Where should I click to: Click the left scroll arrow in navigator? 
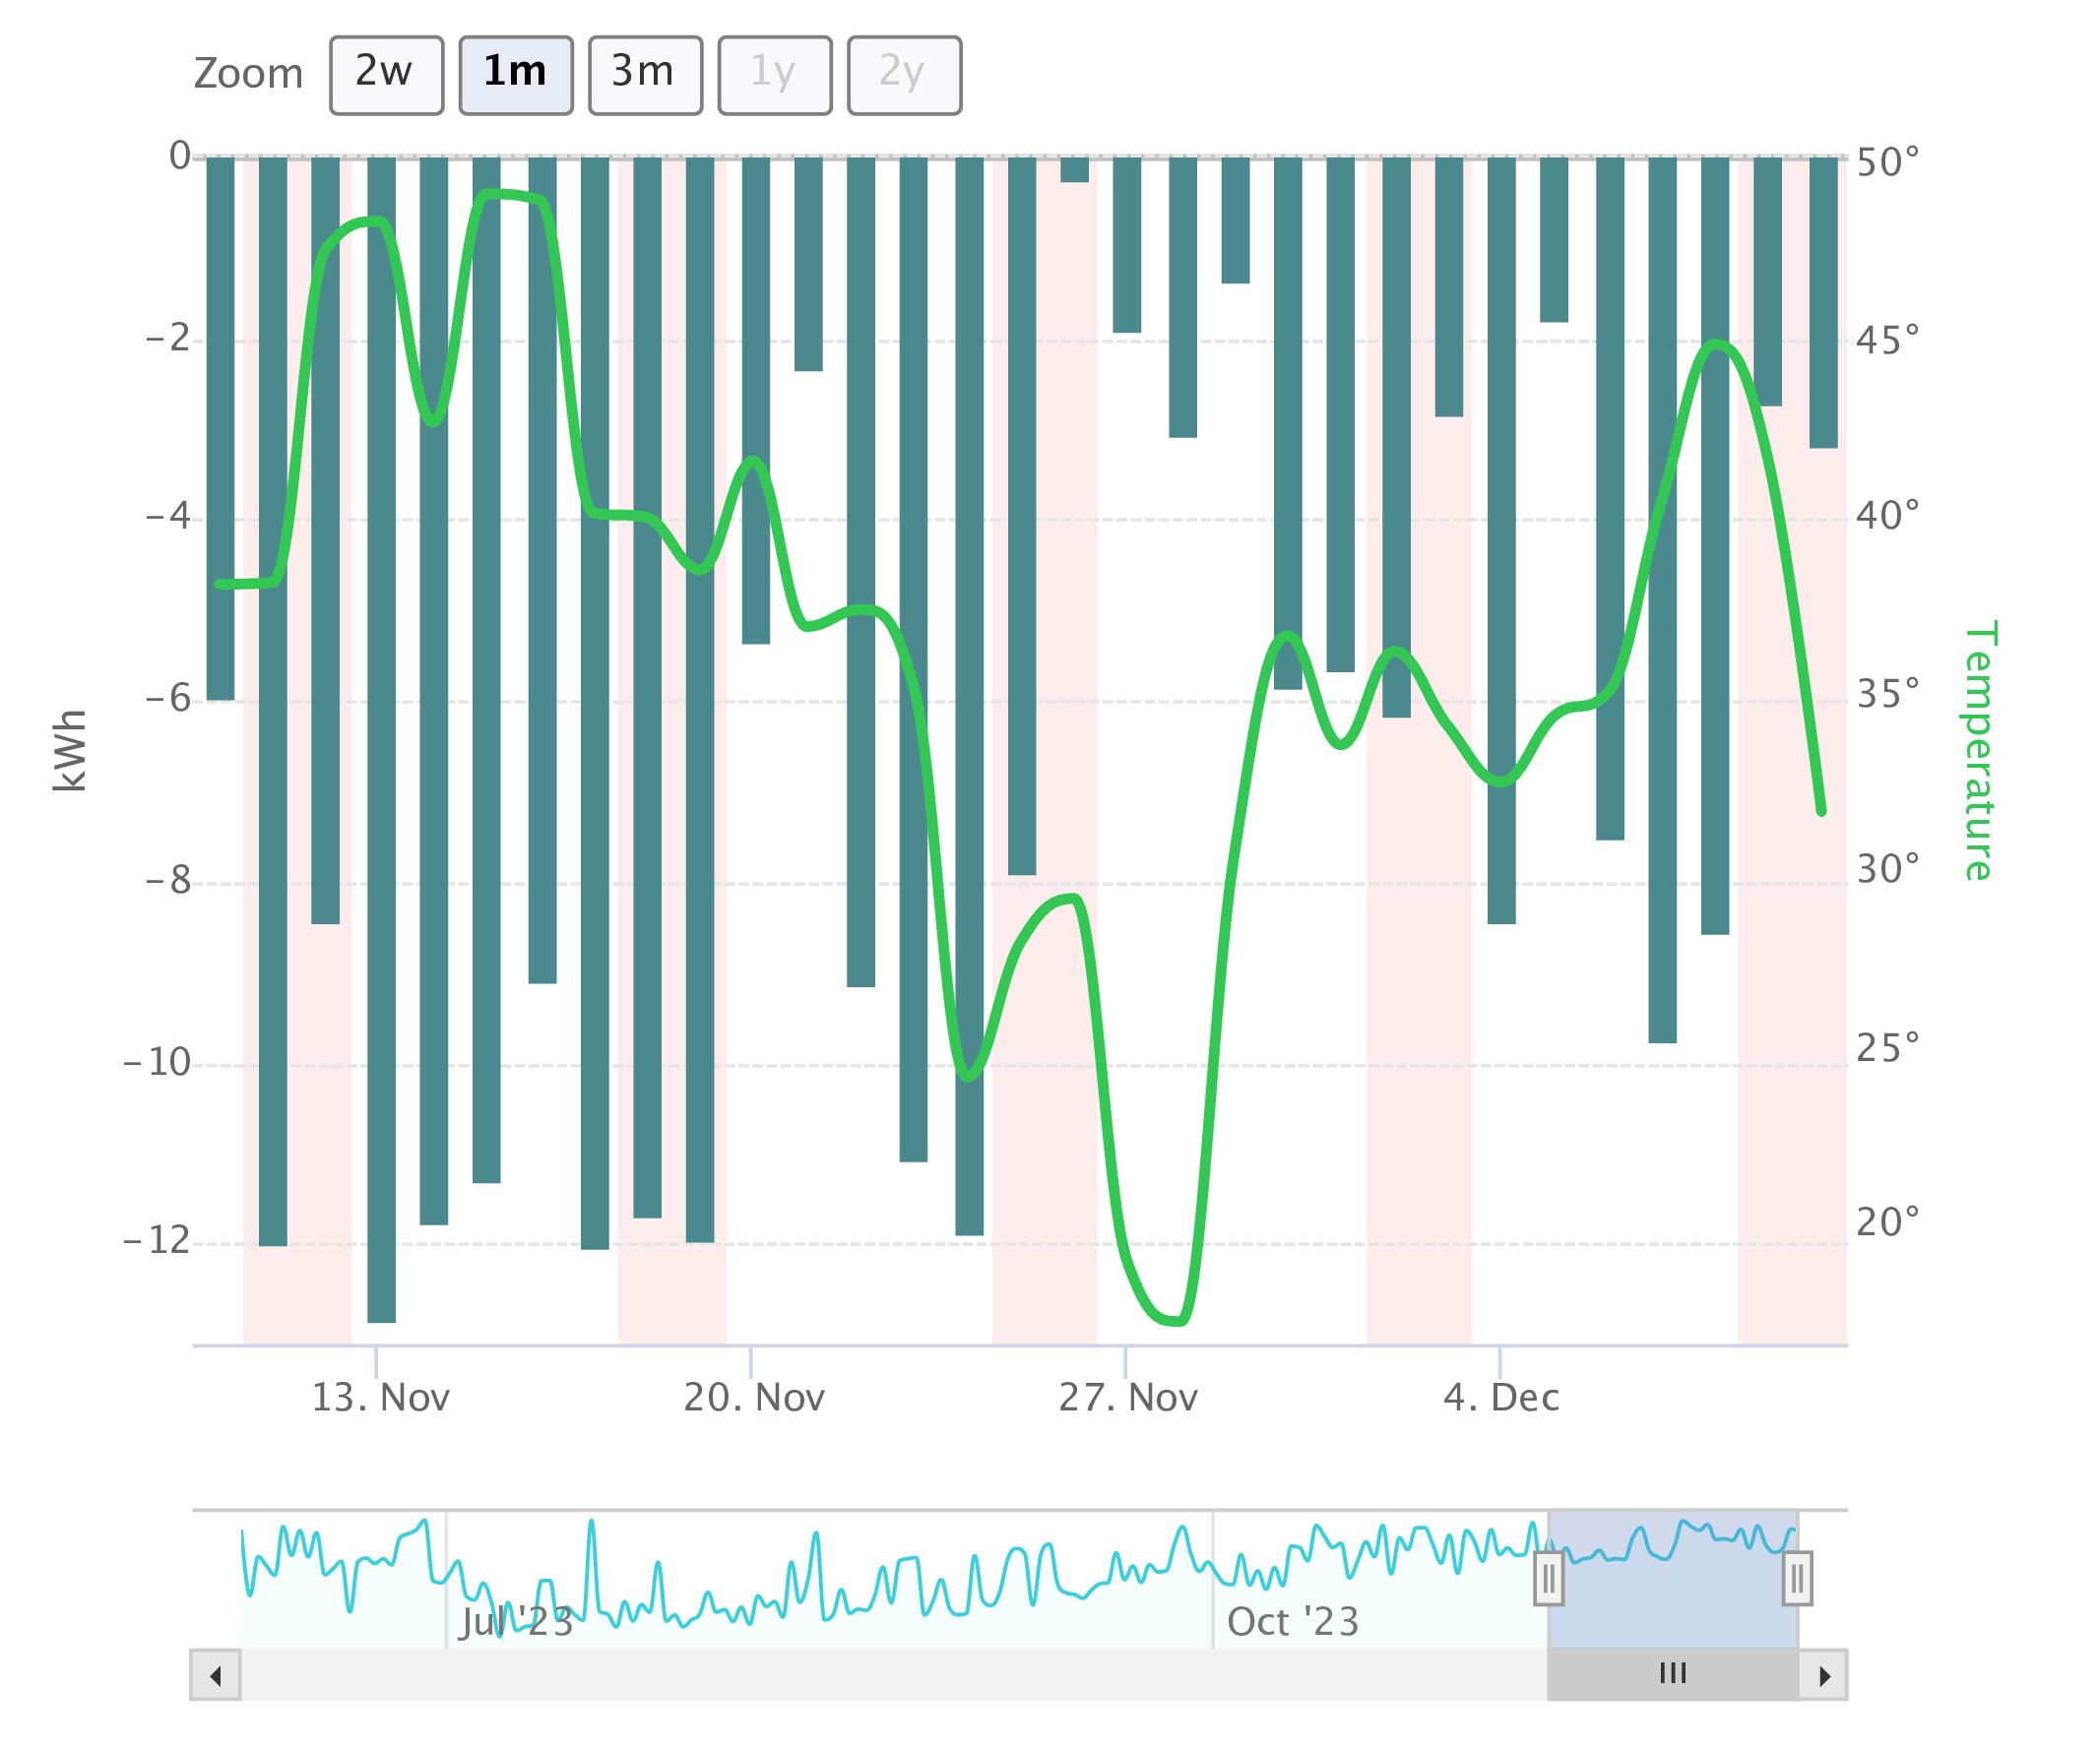point(216,1675)
